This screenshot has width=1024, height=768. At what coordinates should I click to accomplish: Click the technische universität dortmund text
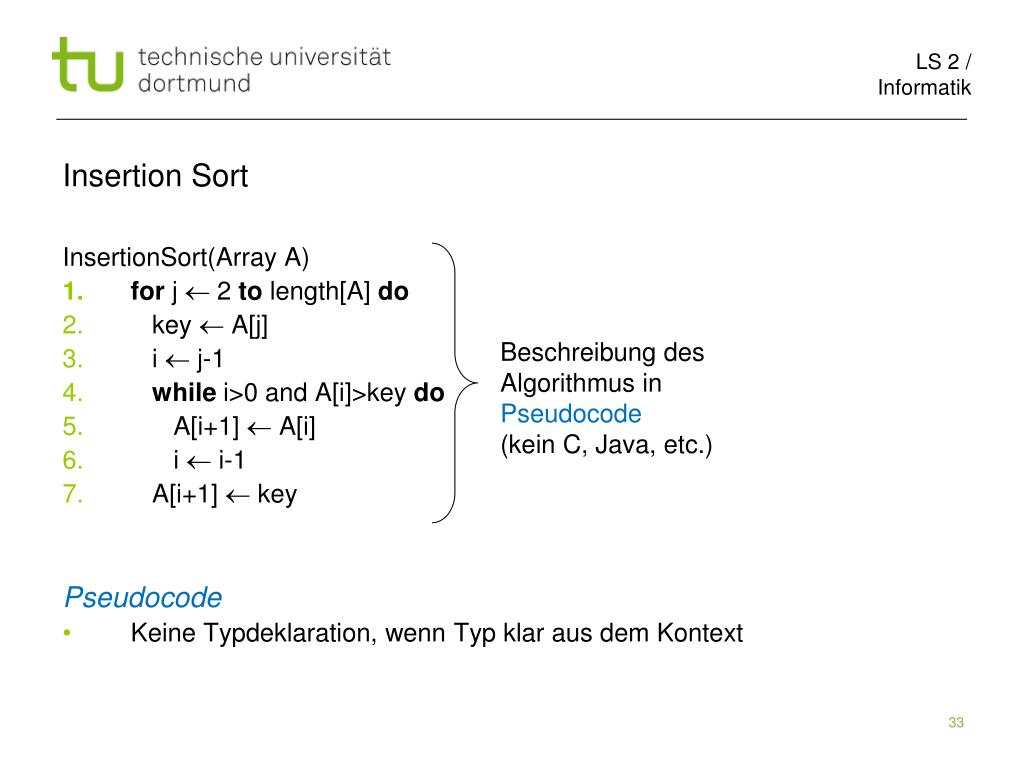pos(264,70)
